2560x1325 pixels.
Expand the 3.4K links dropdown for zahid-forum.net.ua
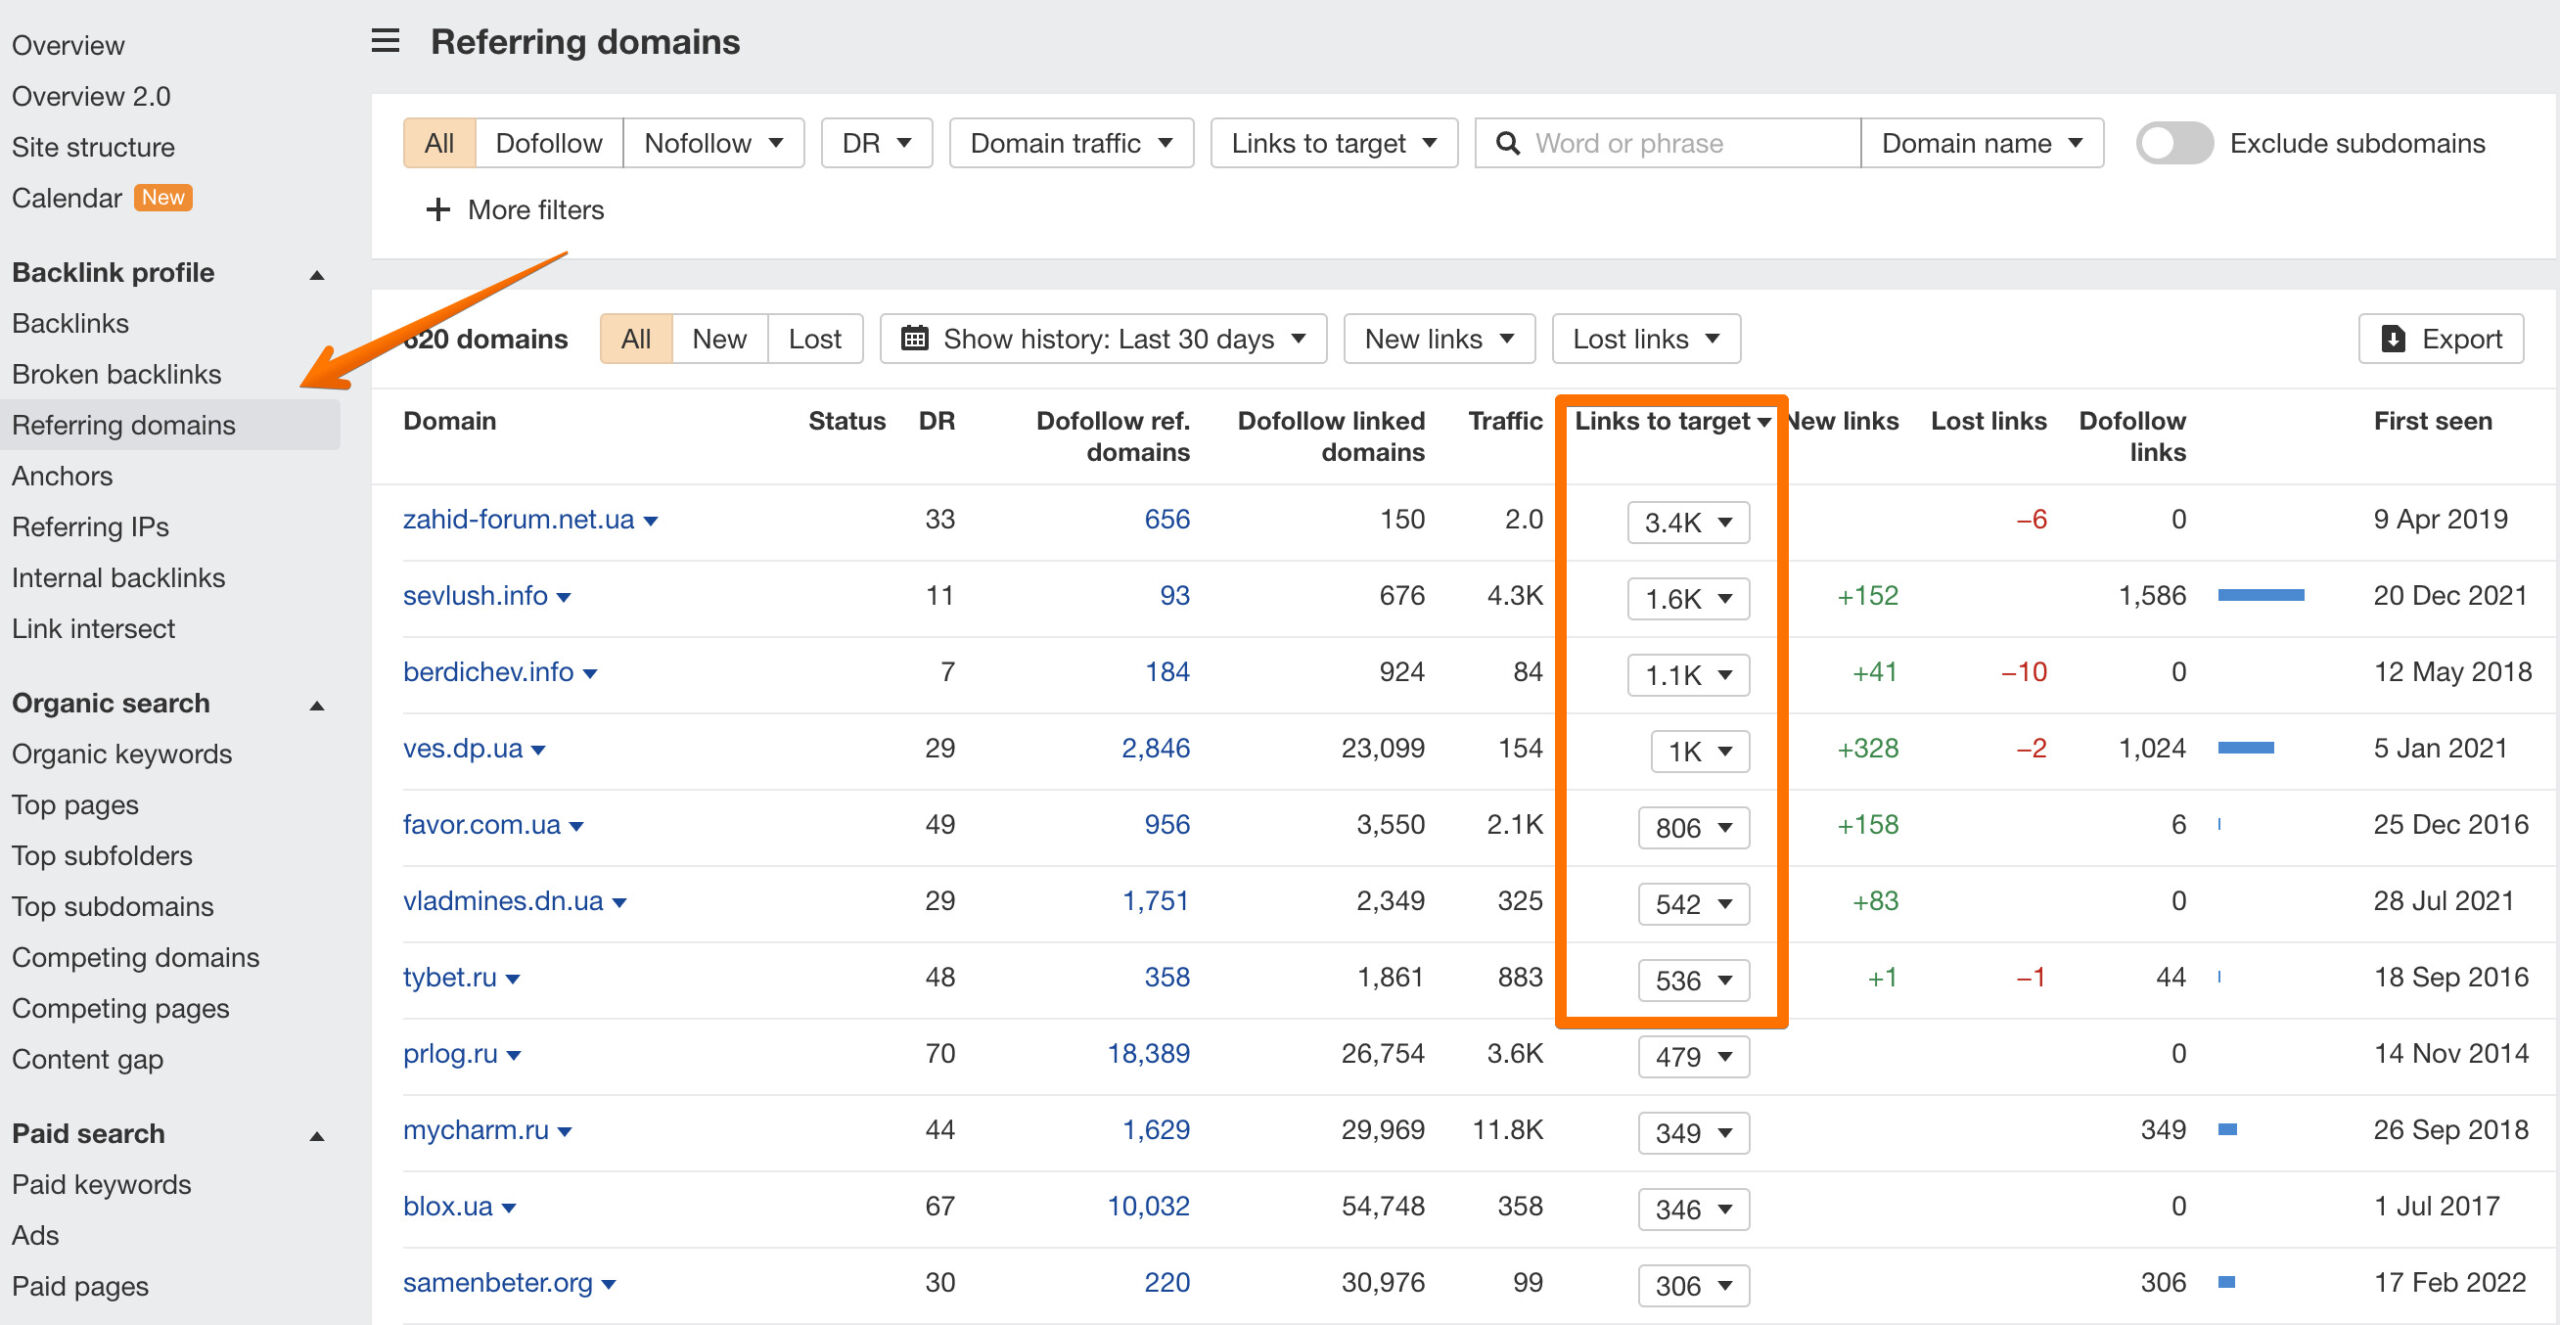1688,522
